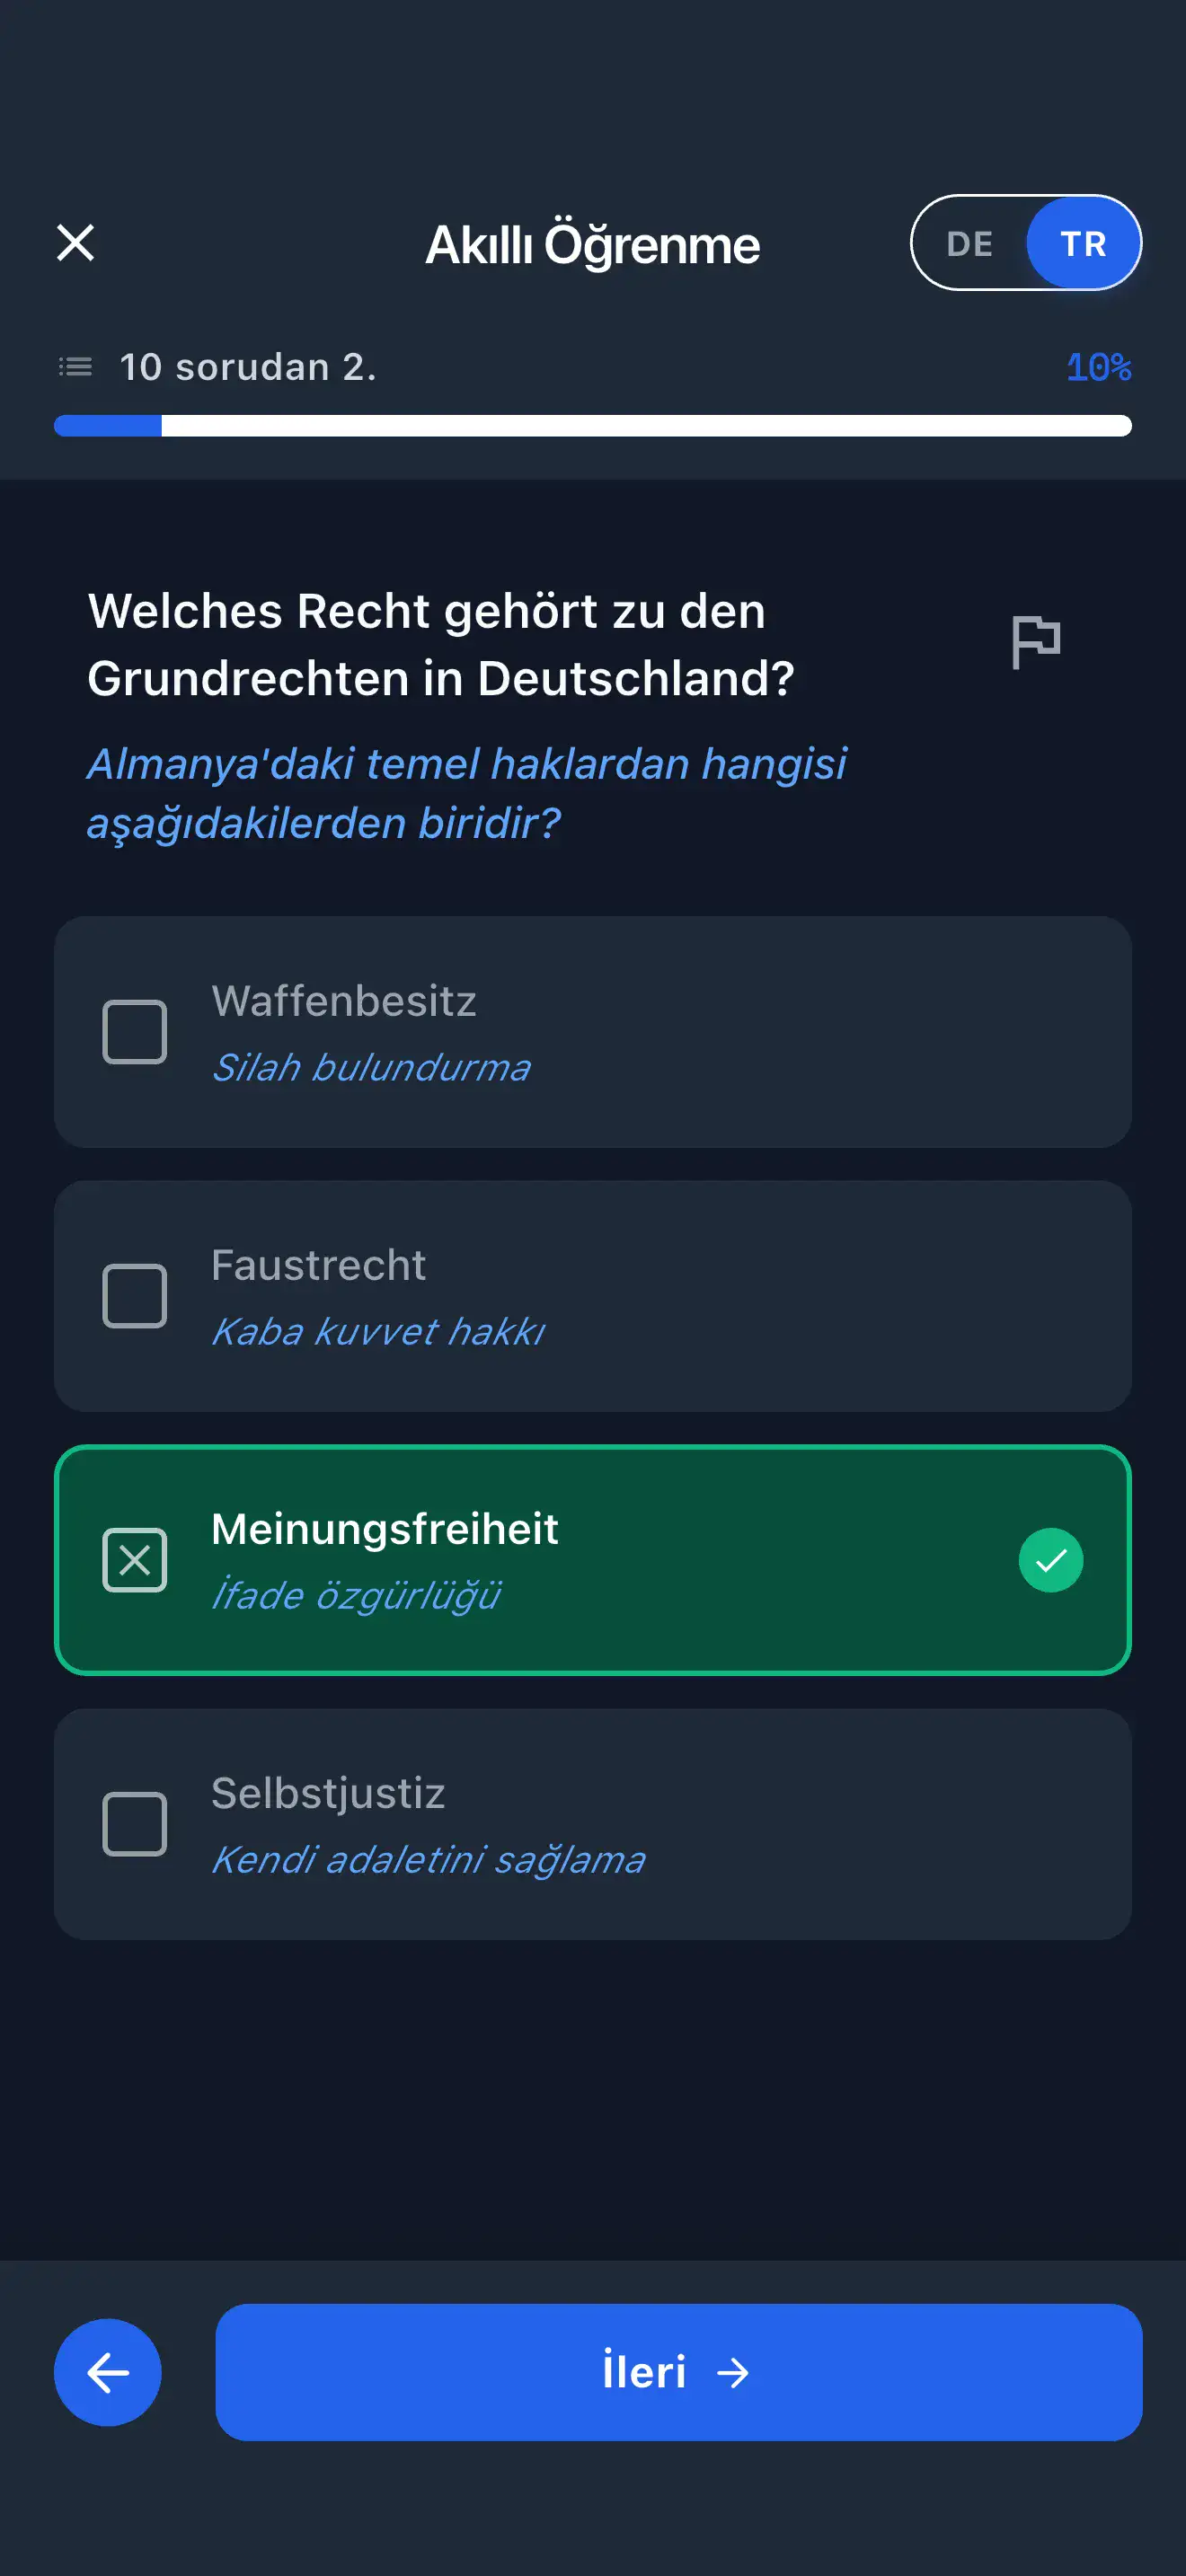Select the Faustrecht answer option
Screen dimensions: 1186x2576
(x=593, y=1295)
